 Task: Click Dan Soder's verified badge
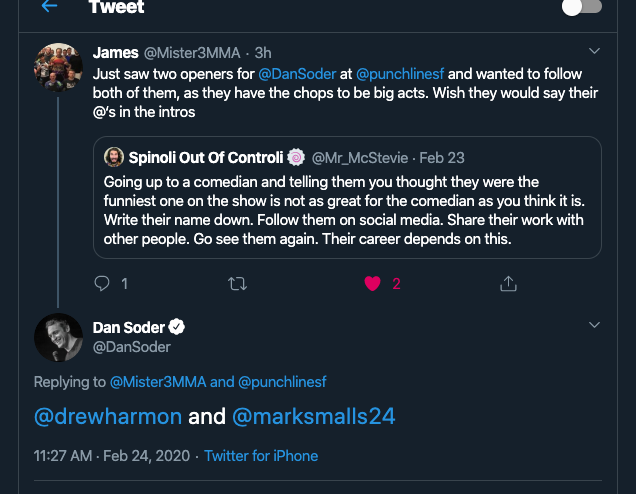click(x=177, y=328)
